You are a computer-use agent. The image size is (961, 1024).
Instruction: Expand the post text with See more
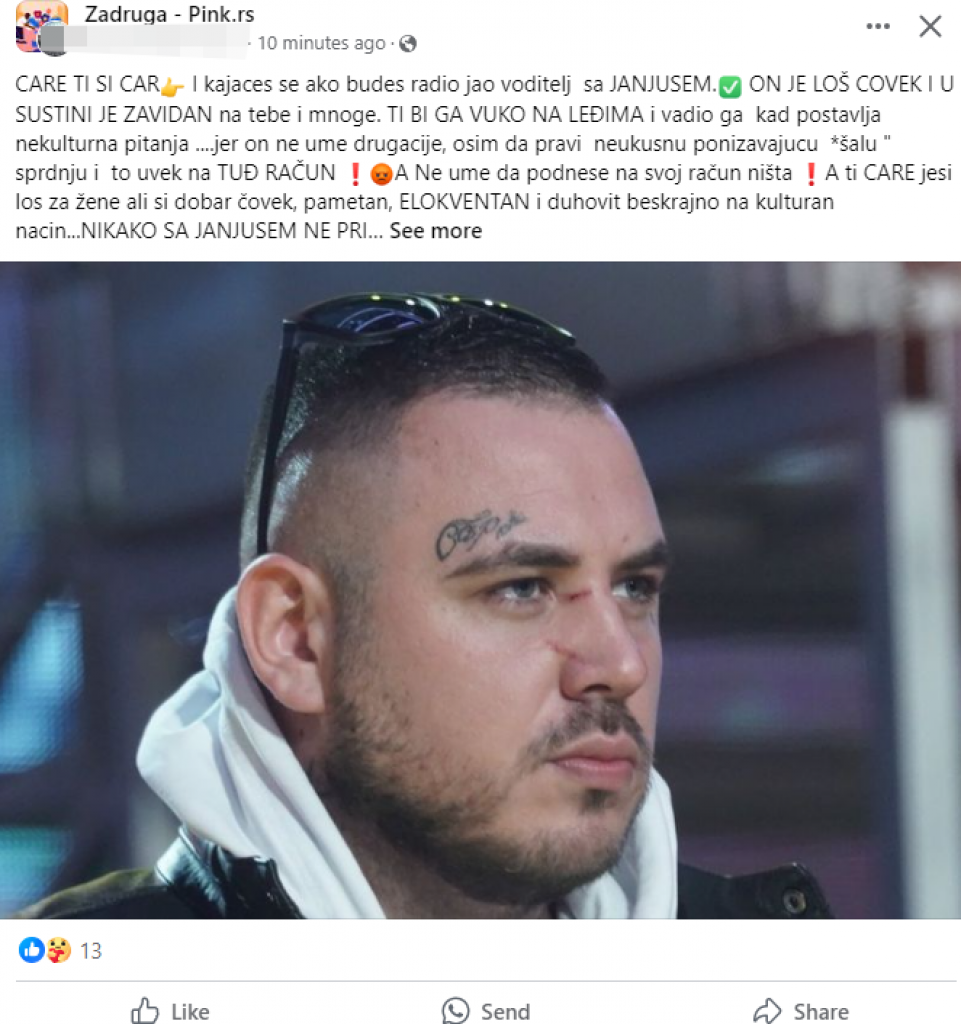click(x=435, y=231)
